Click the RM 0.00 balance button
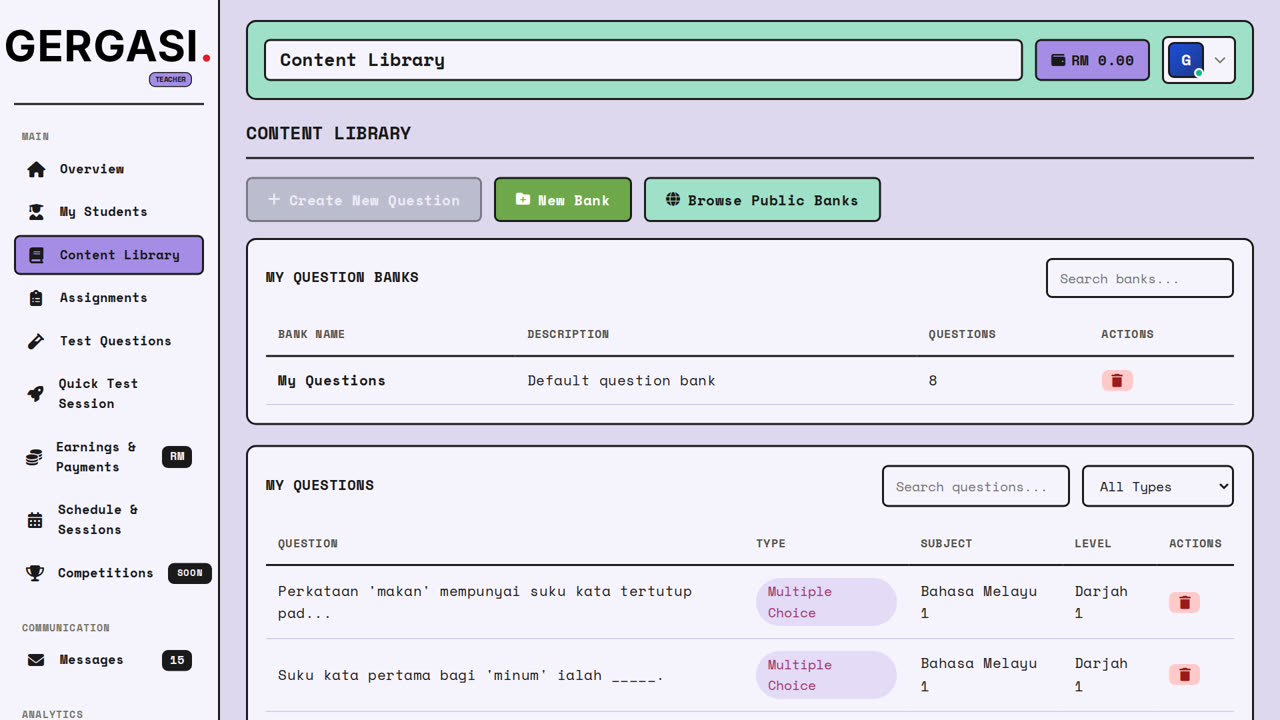 pos(1092,60)
